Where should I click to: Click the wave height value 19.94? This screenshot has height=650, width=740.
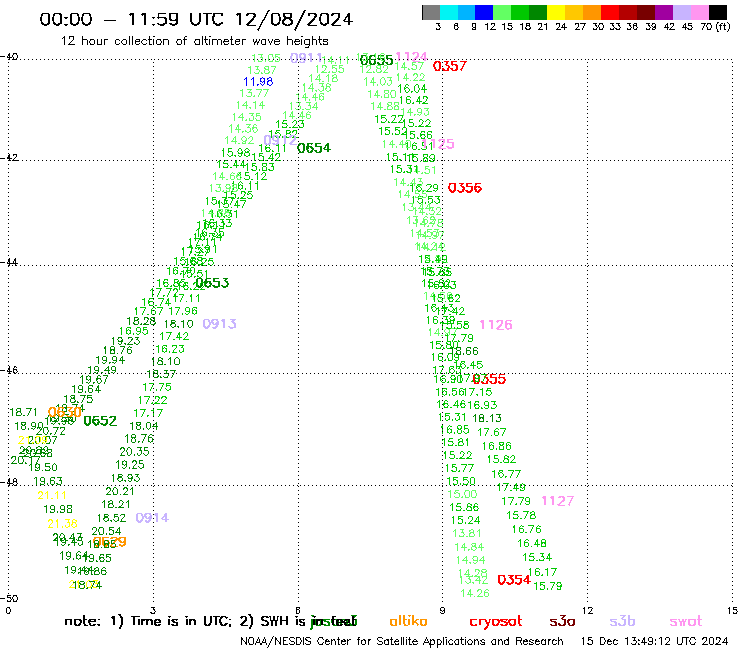click(110, 360)
